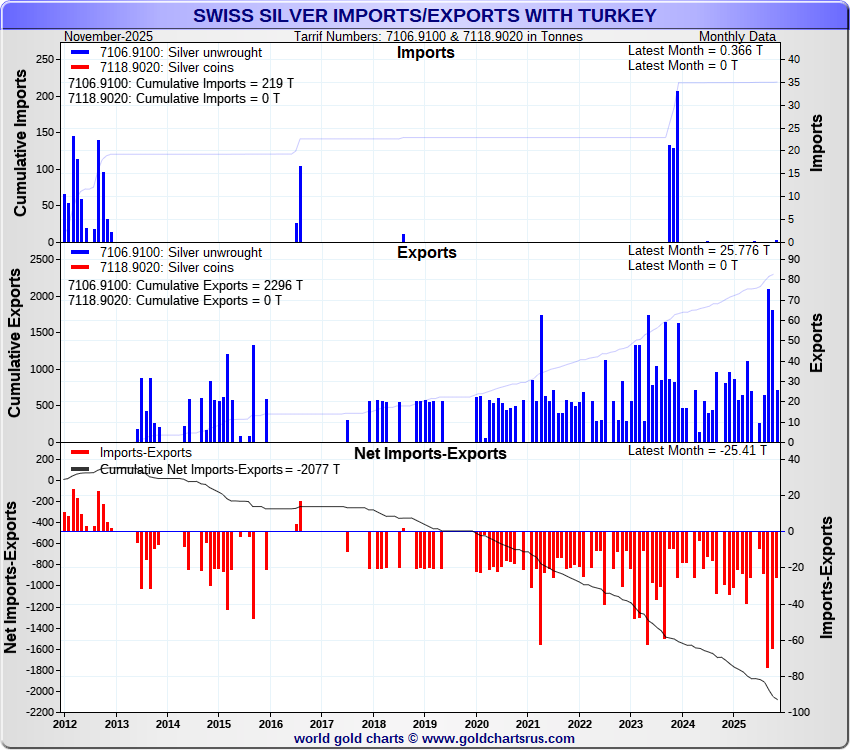Image resolution: width=850 pixels, height=750 pixels.
Task: Click '7118.9020: Cumulative Exports = 0 T' text
Action: click(x=175, y=301)
